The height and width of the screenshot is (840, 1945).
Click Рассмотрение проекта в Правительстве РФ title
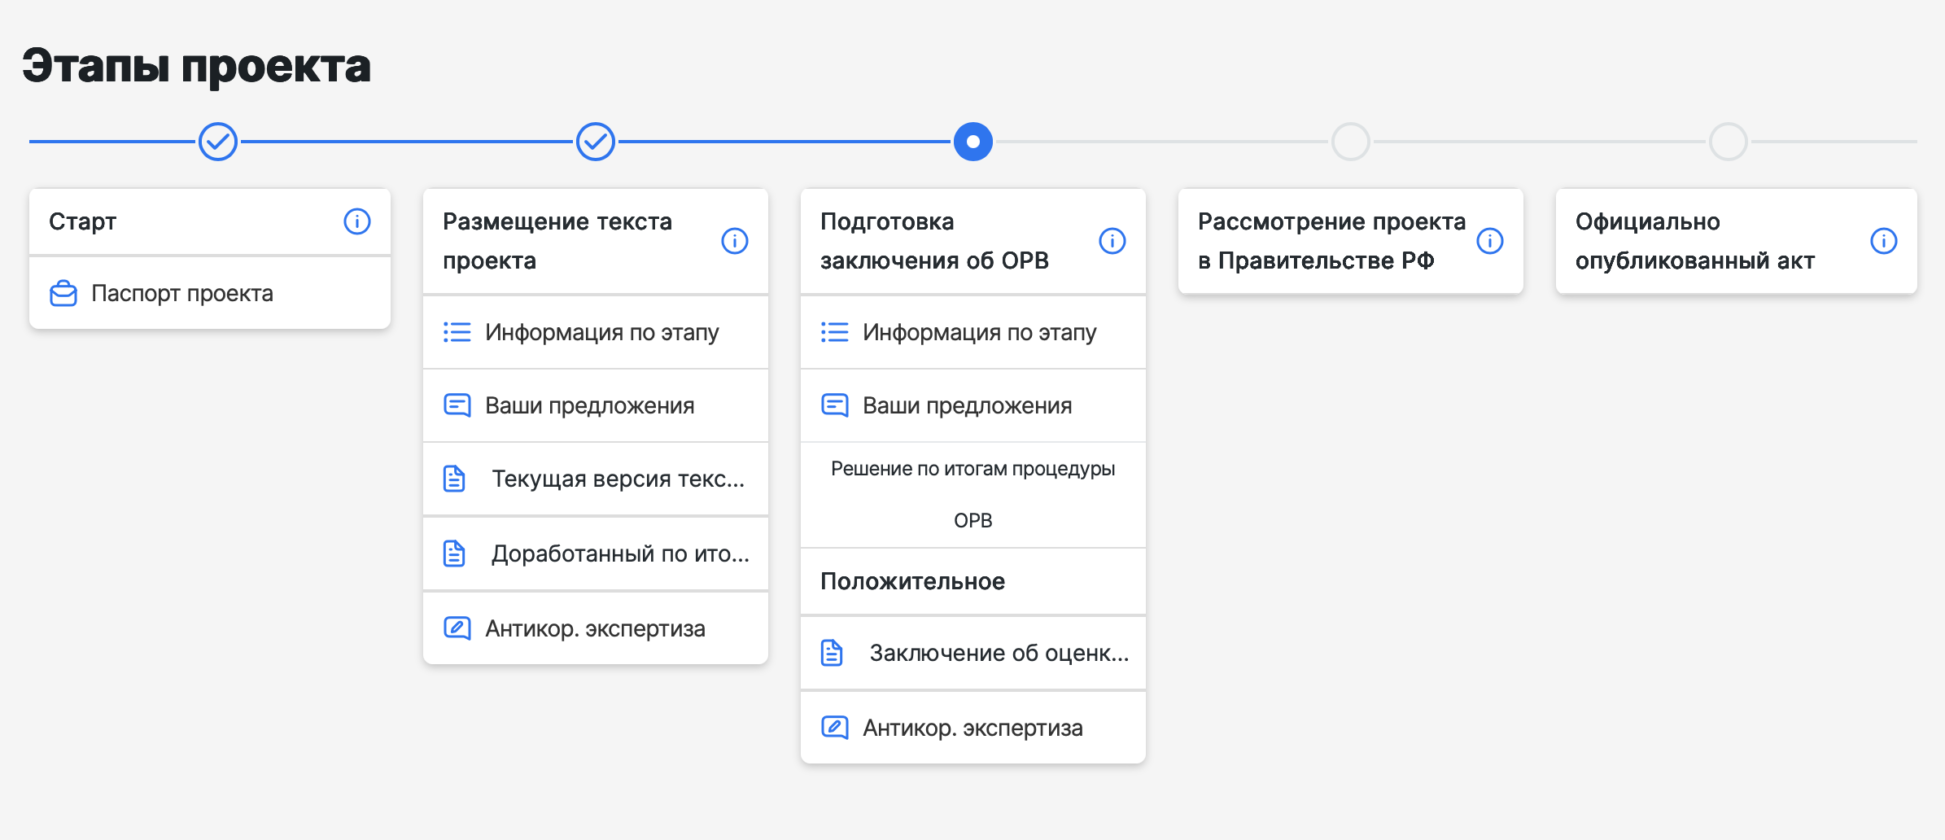(1332, 241)
